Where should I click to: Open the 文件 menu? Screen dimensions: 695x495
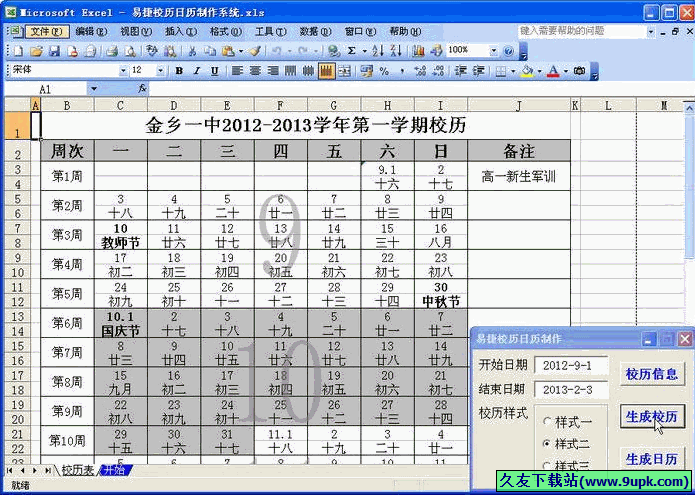coord(47,31)
